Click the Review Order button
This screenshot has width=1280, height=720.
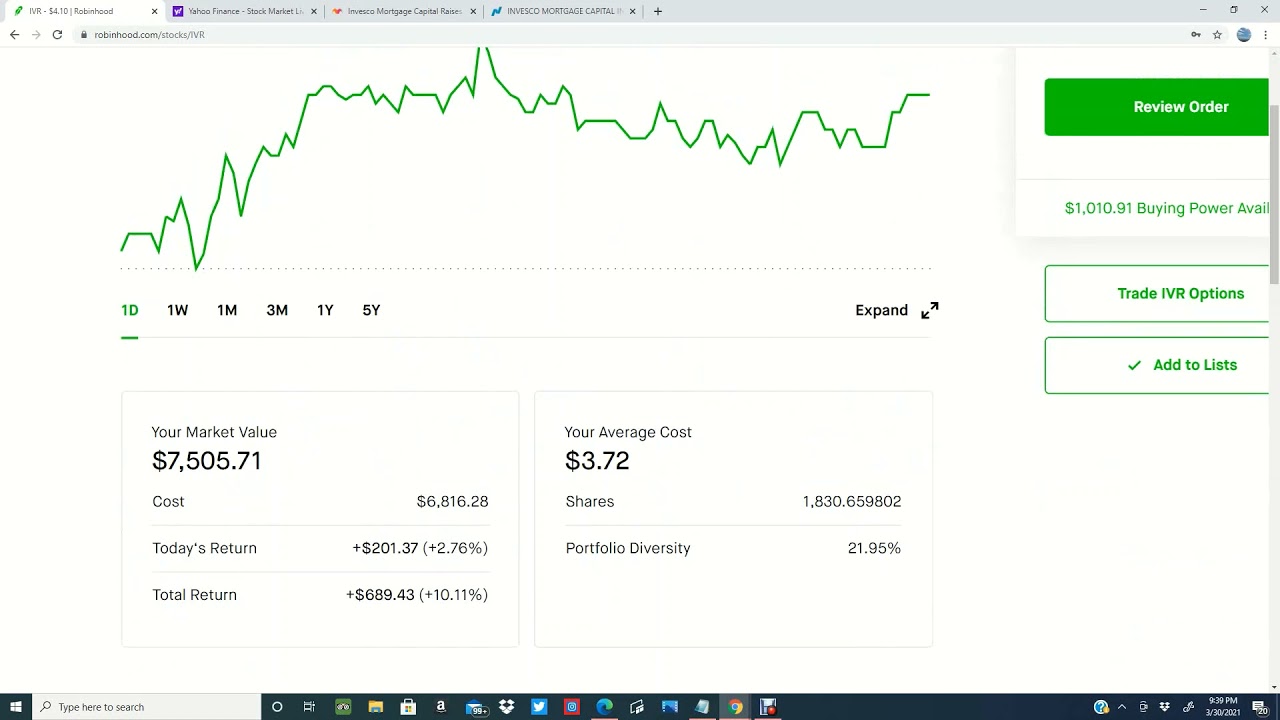tap(1157, 107)
